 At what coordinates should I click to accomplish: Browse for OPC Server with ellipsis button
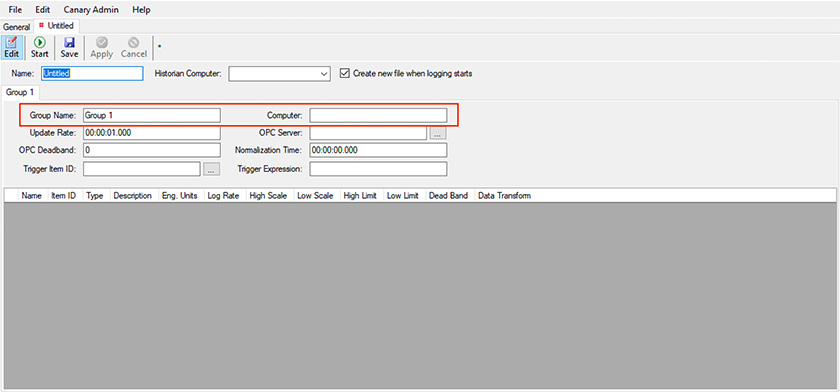[438, 133]
